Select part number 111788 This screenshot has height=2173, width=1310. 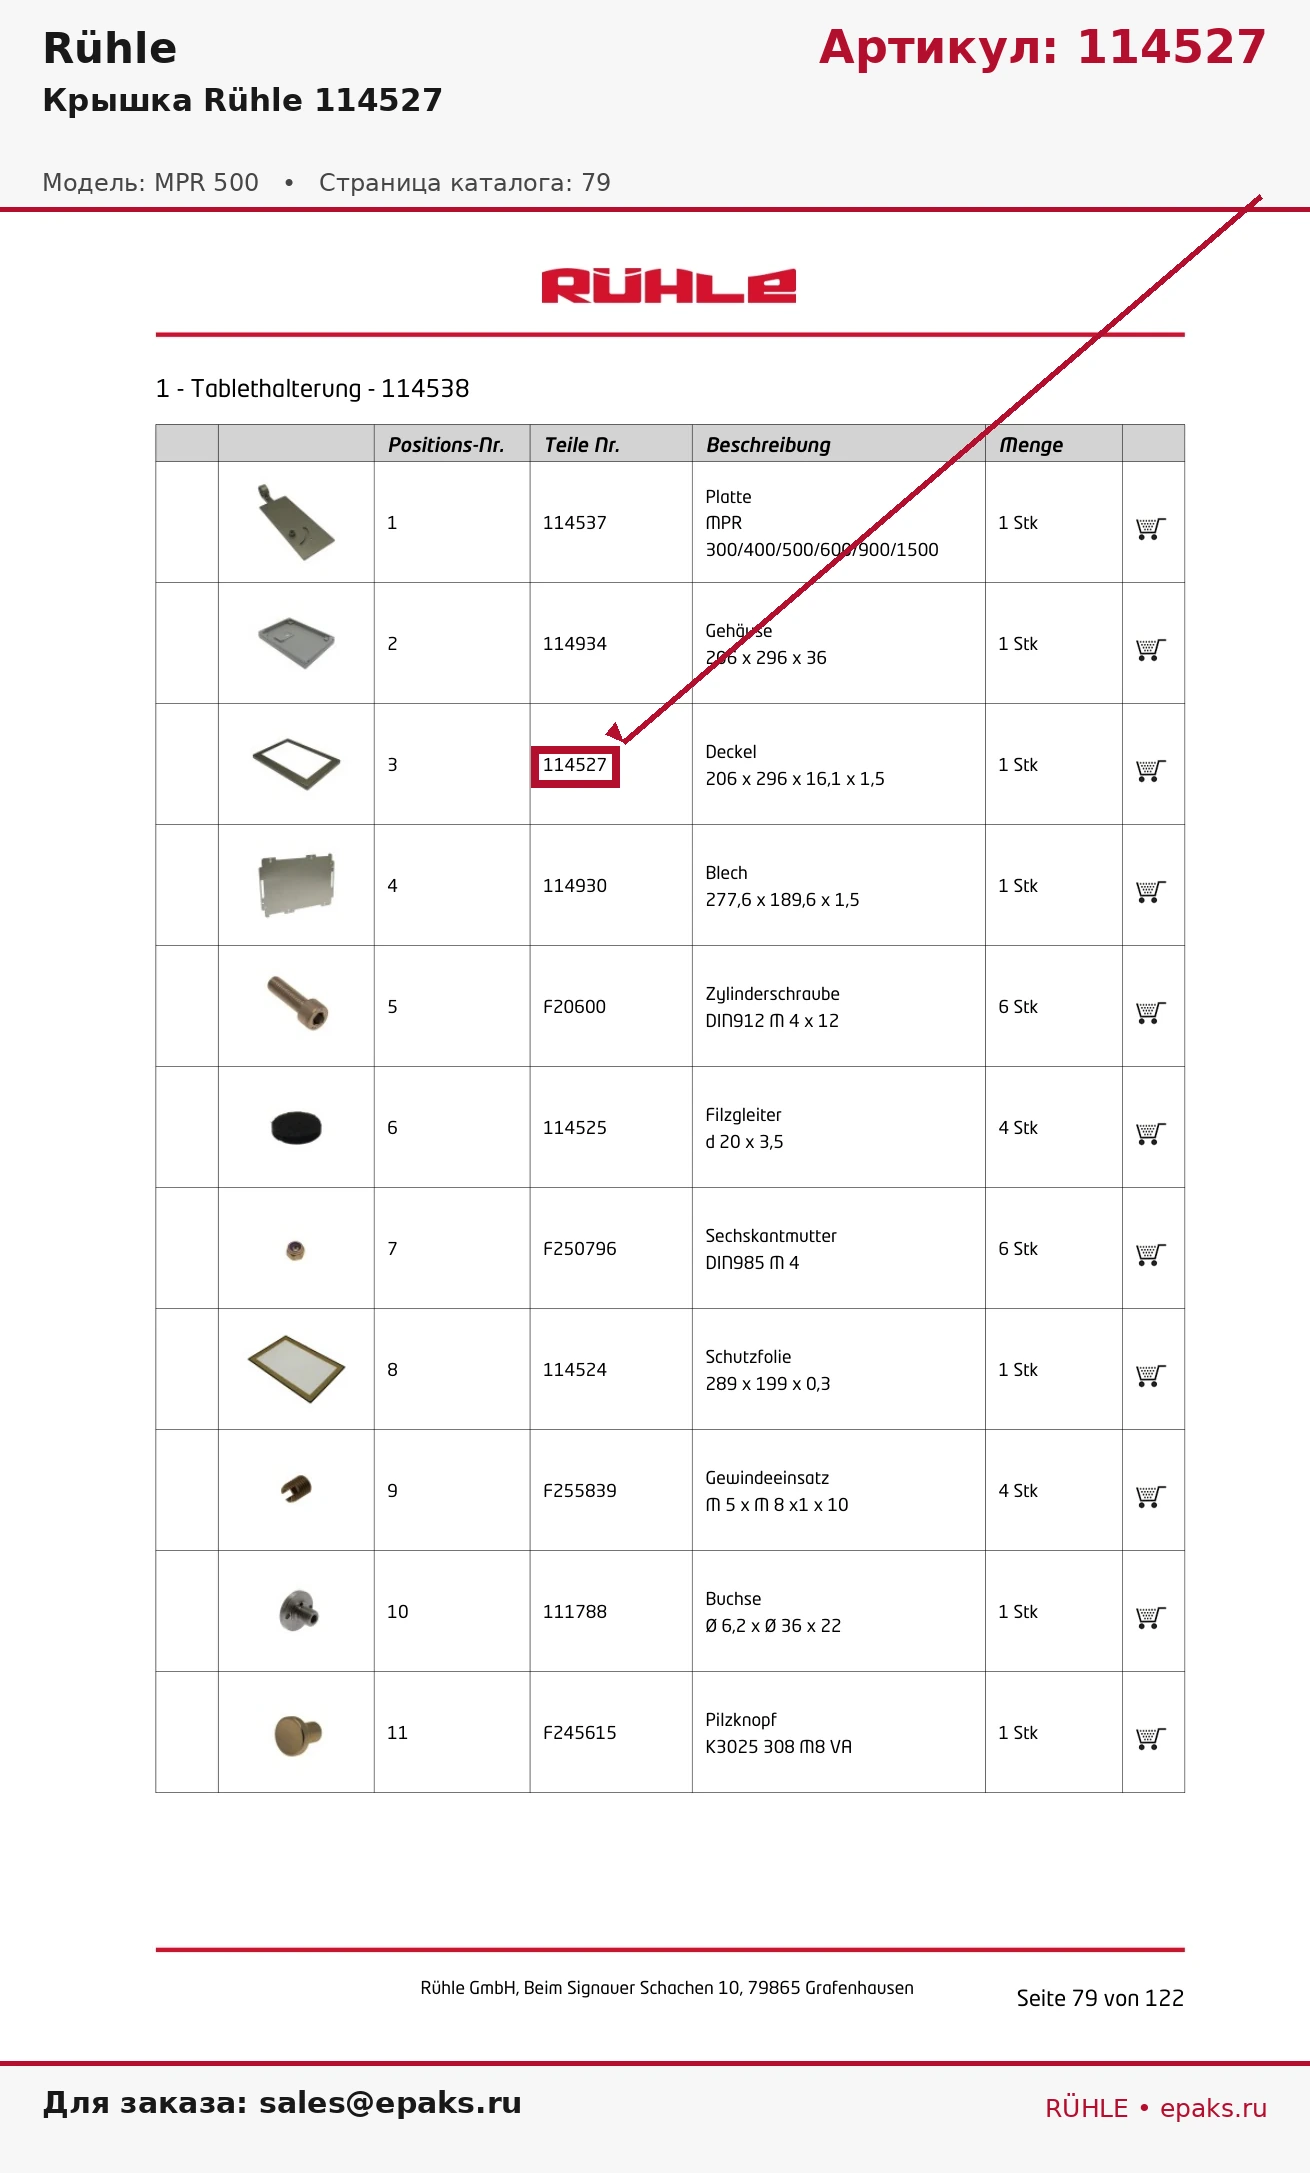(x=575, y=1612)
